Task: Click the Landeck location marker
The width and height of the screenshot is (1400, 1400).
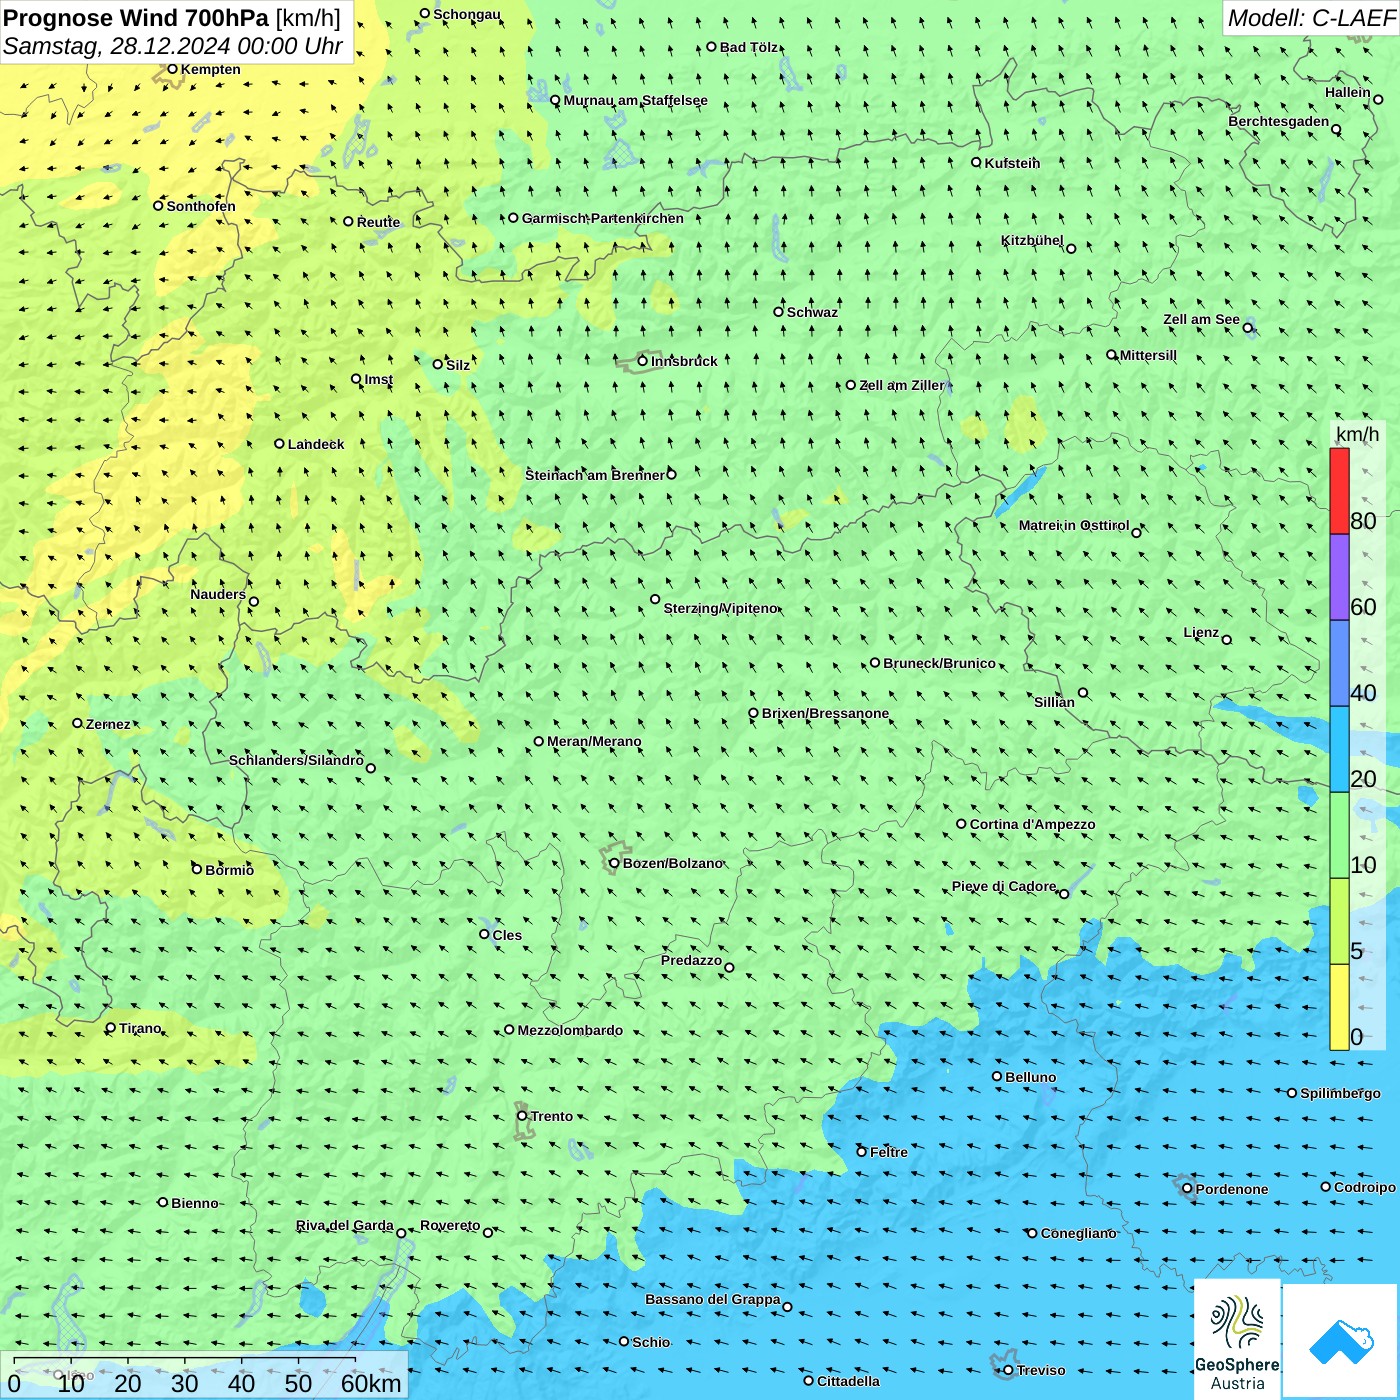Action: coord(279,443)
